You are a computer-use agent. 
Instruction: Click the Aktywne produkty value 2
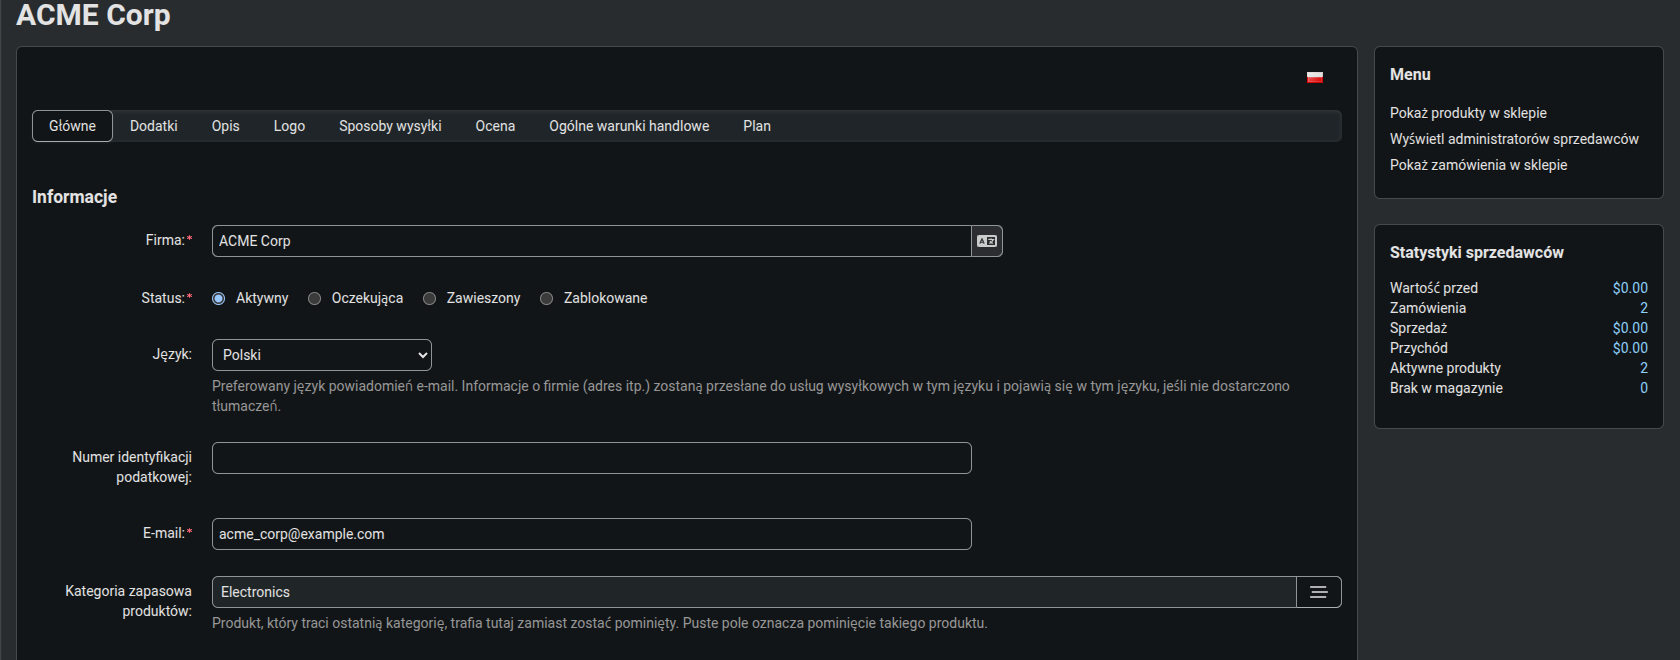(x=1643, y=368)
